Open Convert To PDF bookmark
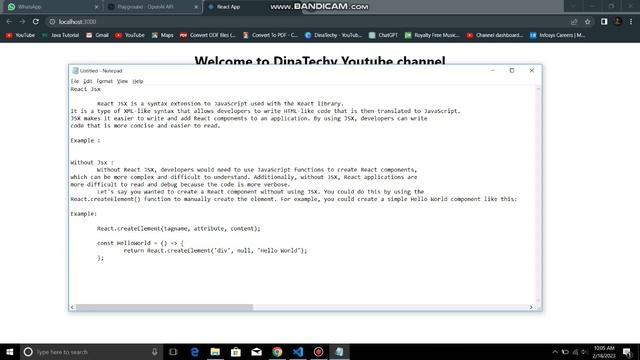640x360 pixels. coord(271,35)
